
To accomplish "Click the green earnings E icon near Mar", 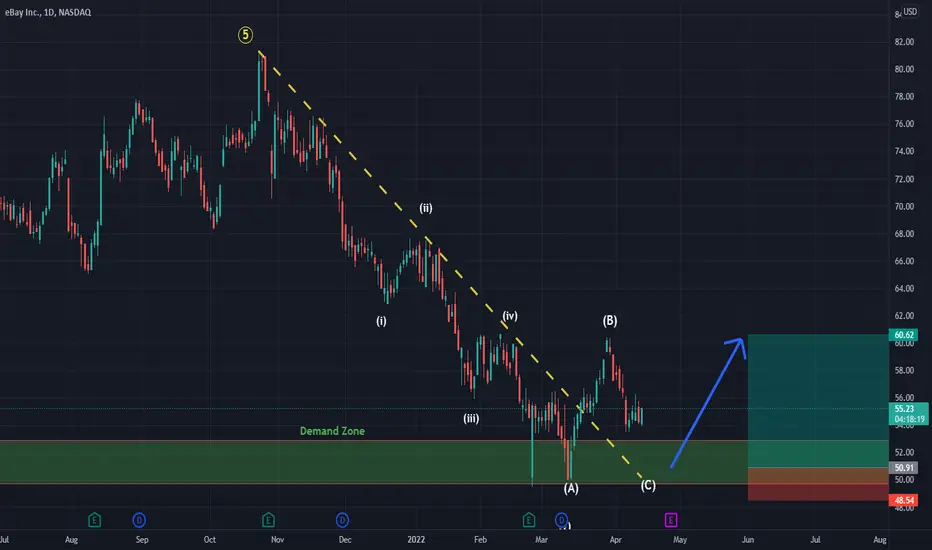I will [x=528, y=520].
